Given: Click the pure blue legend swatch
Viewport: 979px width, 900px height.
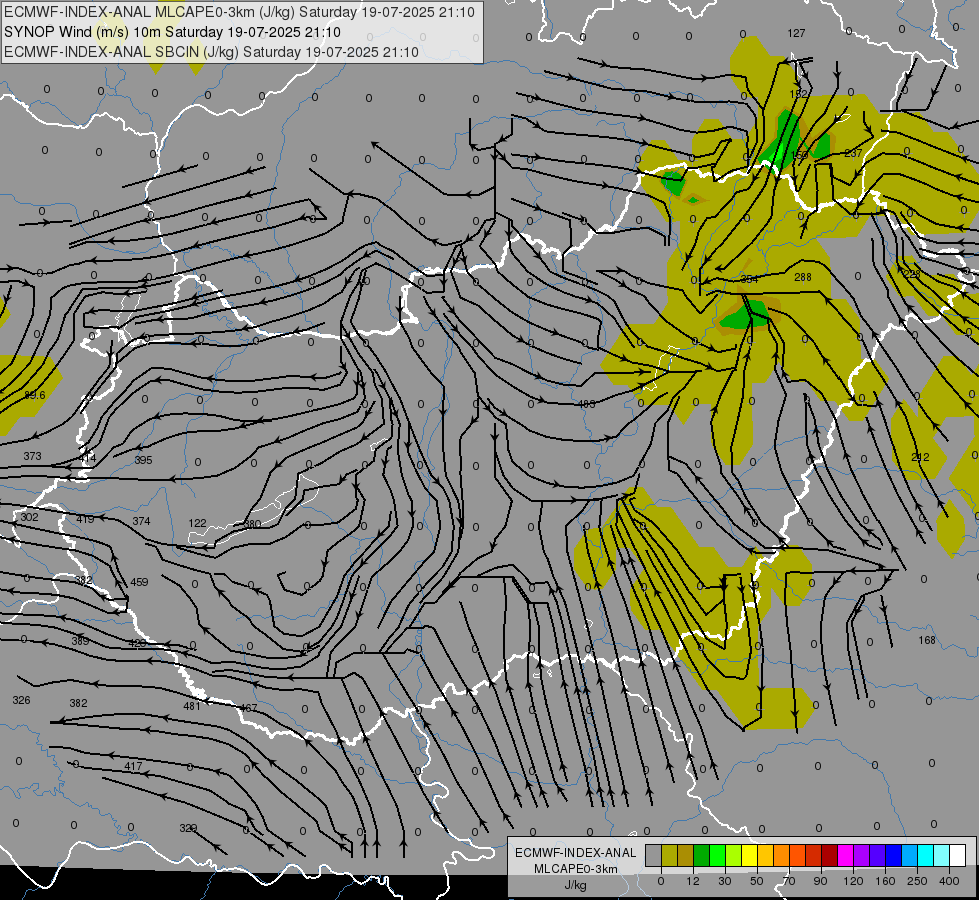Looking at the screenshot, I should click(x=894, y=856).
